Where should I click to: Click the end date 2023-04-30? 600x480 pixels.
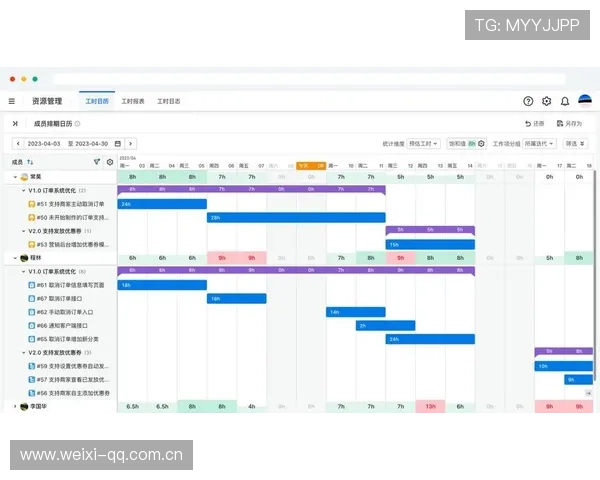91,144
